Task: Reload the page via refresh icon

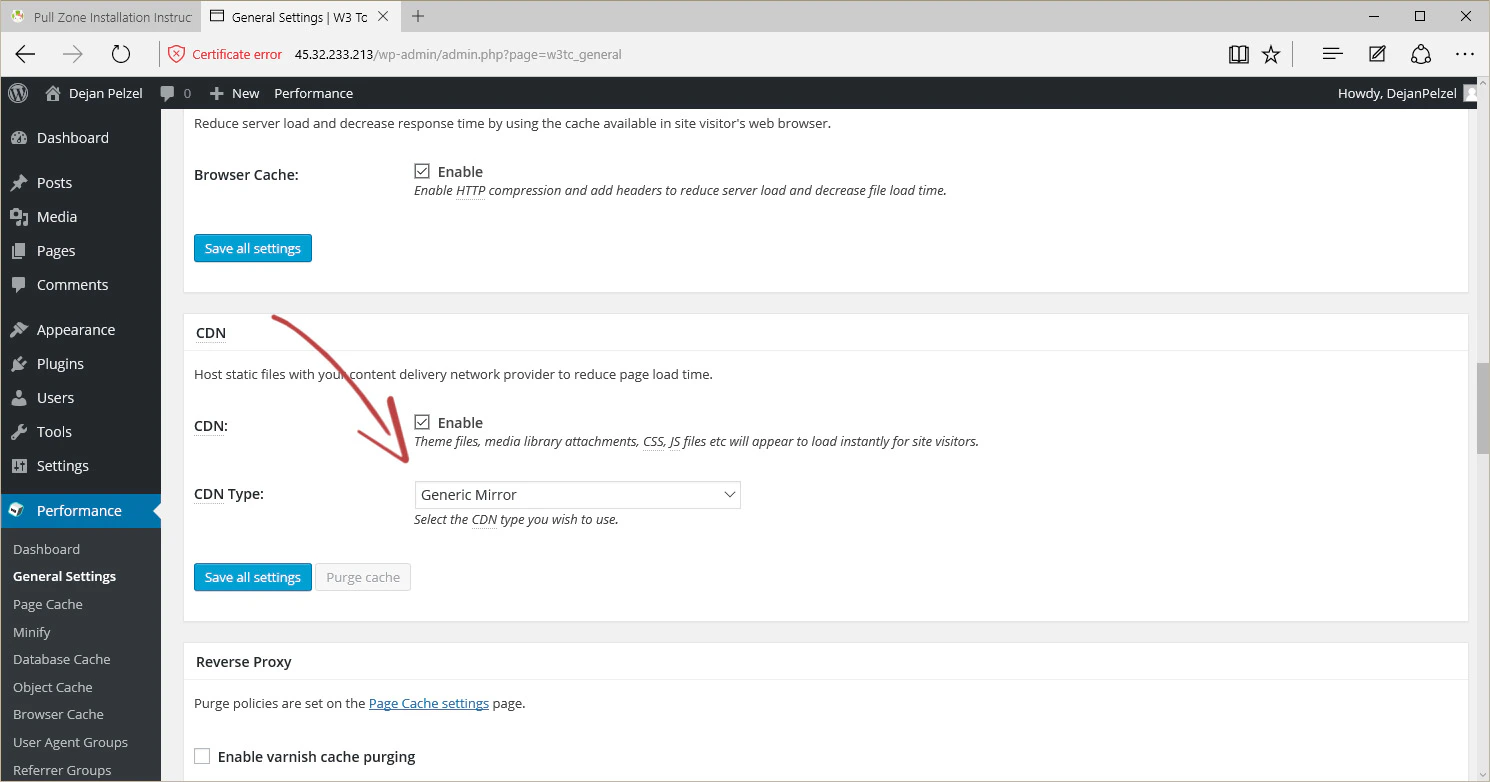Action: [x=121, y=54]
